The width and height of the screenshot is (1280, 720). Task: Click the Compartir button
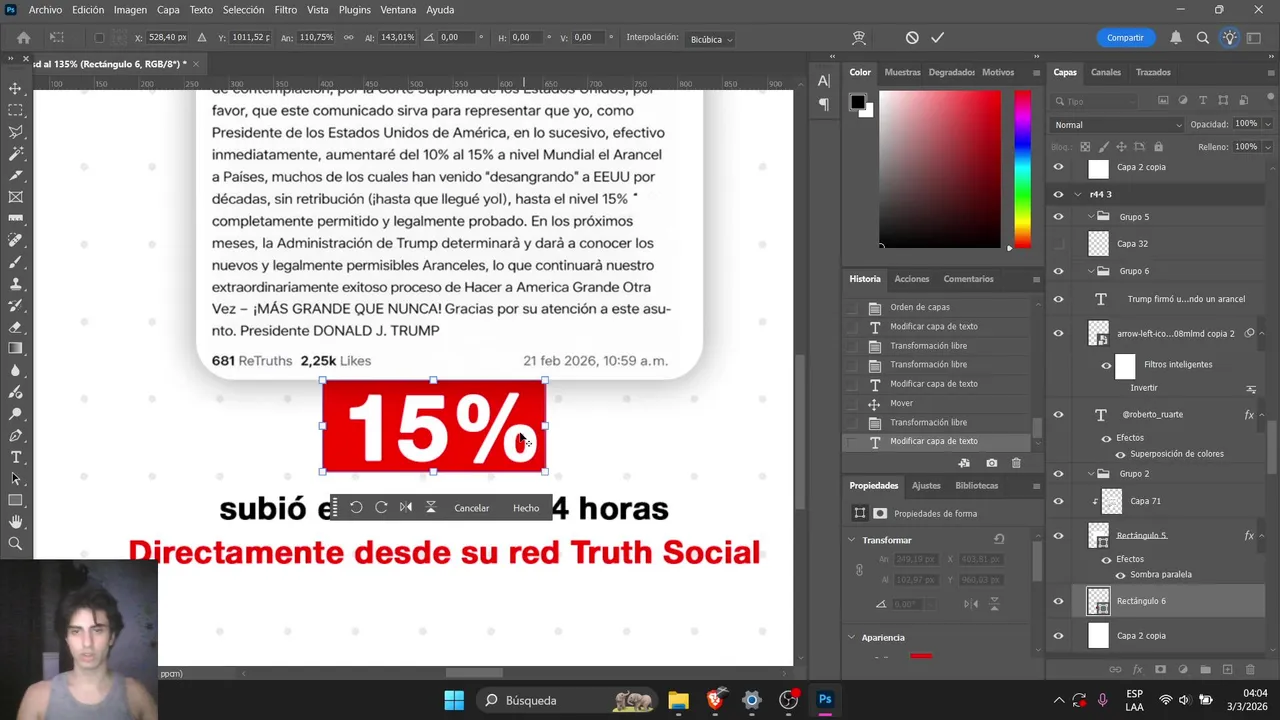click(1125, 38)
